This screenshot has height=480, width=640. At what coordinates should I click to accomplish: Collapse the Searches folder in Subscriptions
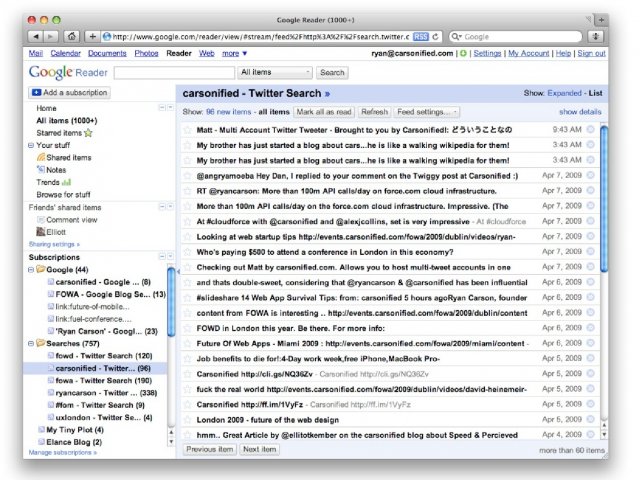pos(31,342)
